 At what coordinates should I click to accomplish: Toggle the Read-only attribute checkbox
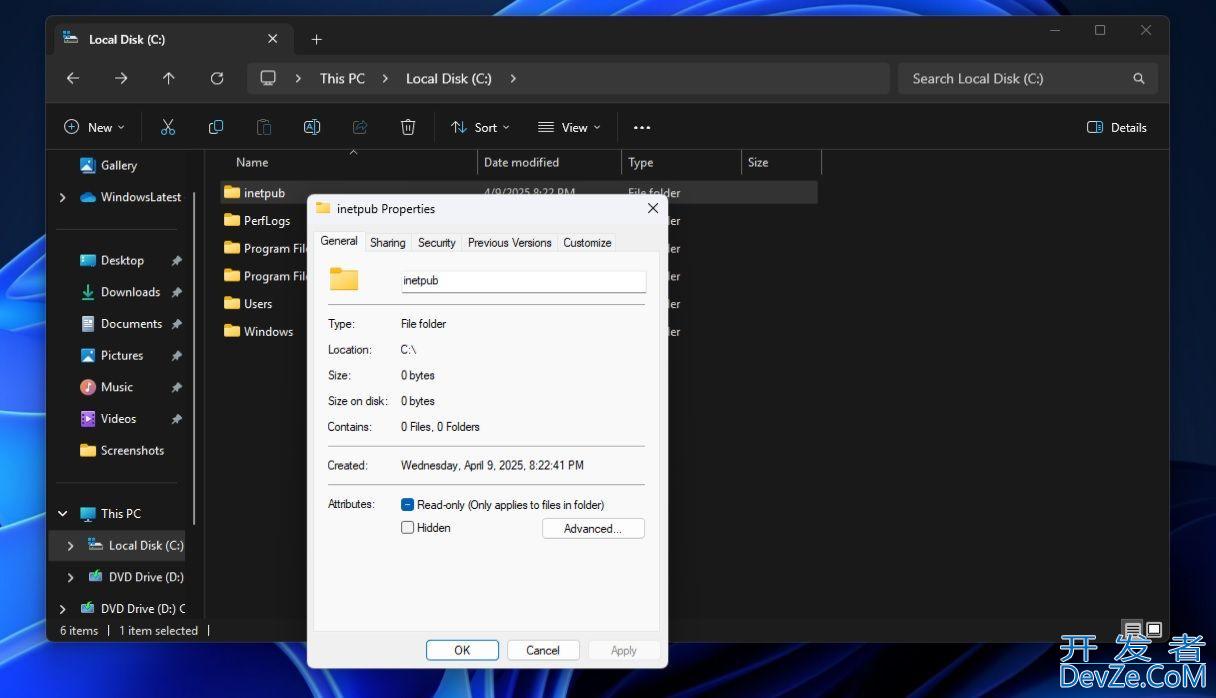coord(408,505)
